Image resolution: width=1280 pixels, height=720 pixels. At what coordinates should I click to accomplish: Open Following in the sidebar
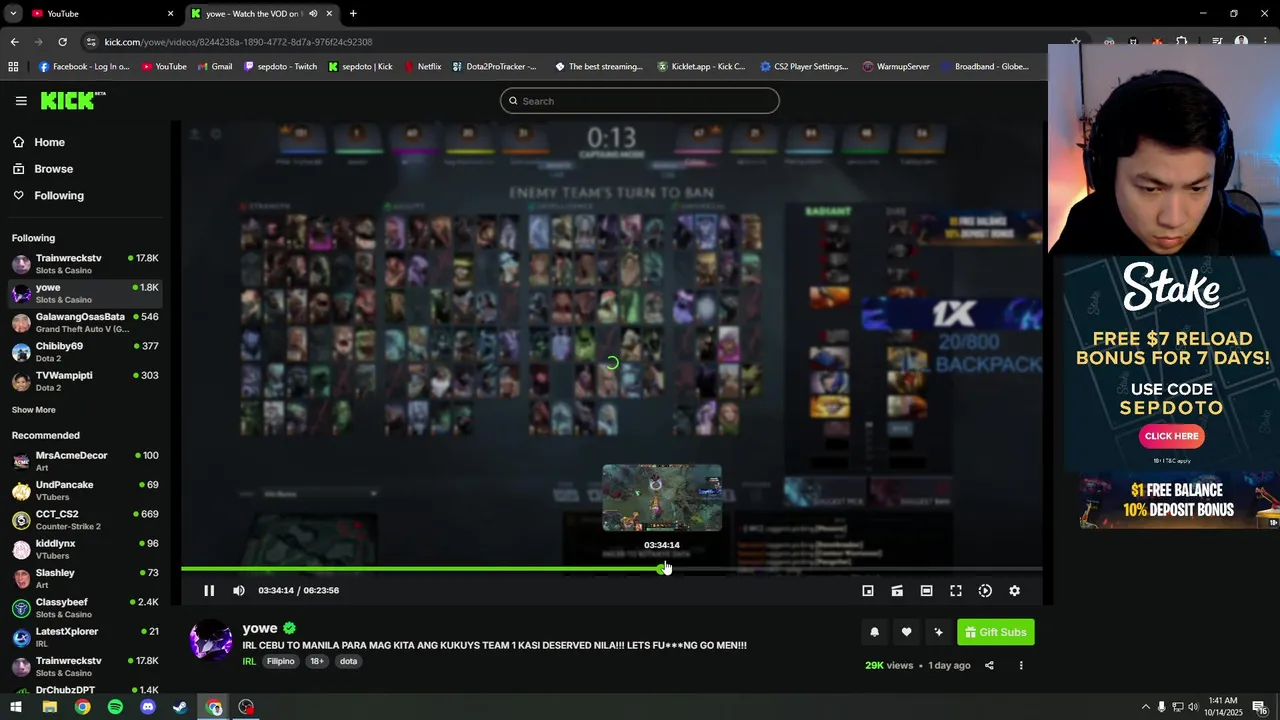[x=87, y=196]
